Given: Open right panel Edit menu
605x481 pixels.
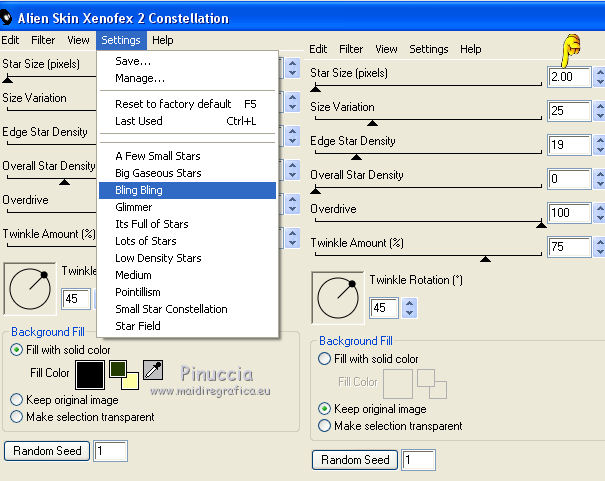Looking at the screenshot, I should pos(318,49).
